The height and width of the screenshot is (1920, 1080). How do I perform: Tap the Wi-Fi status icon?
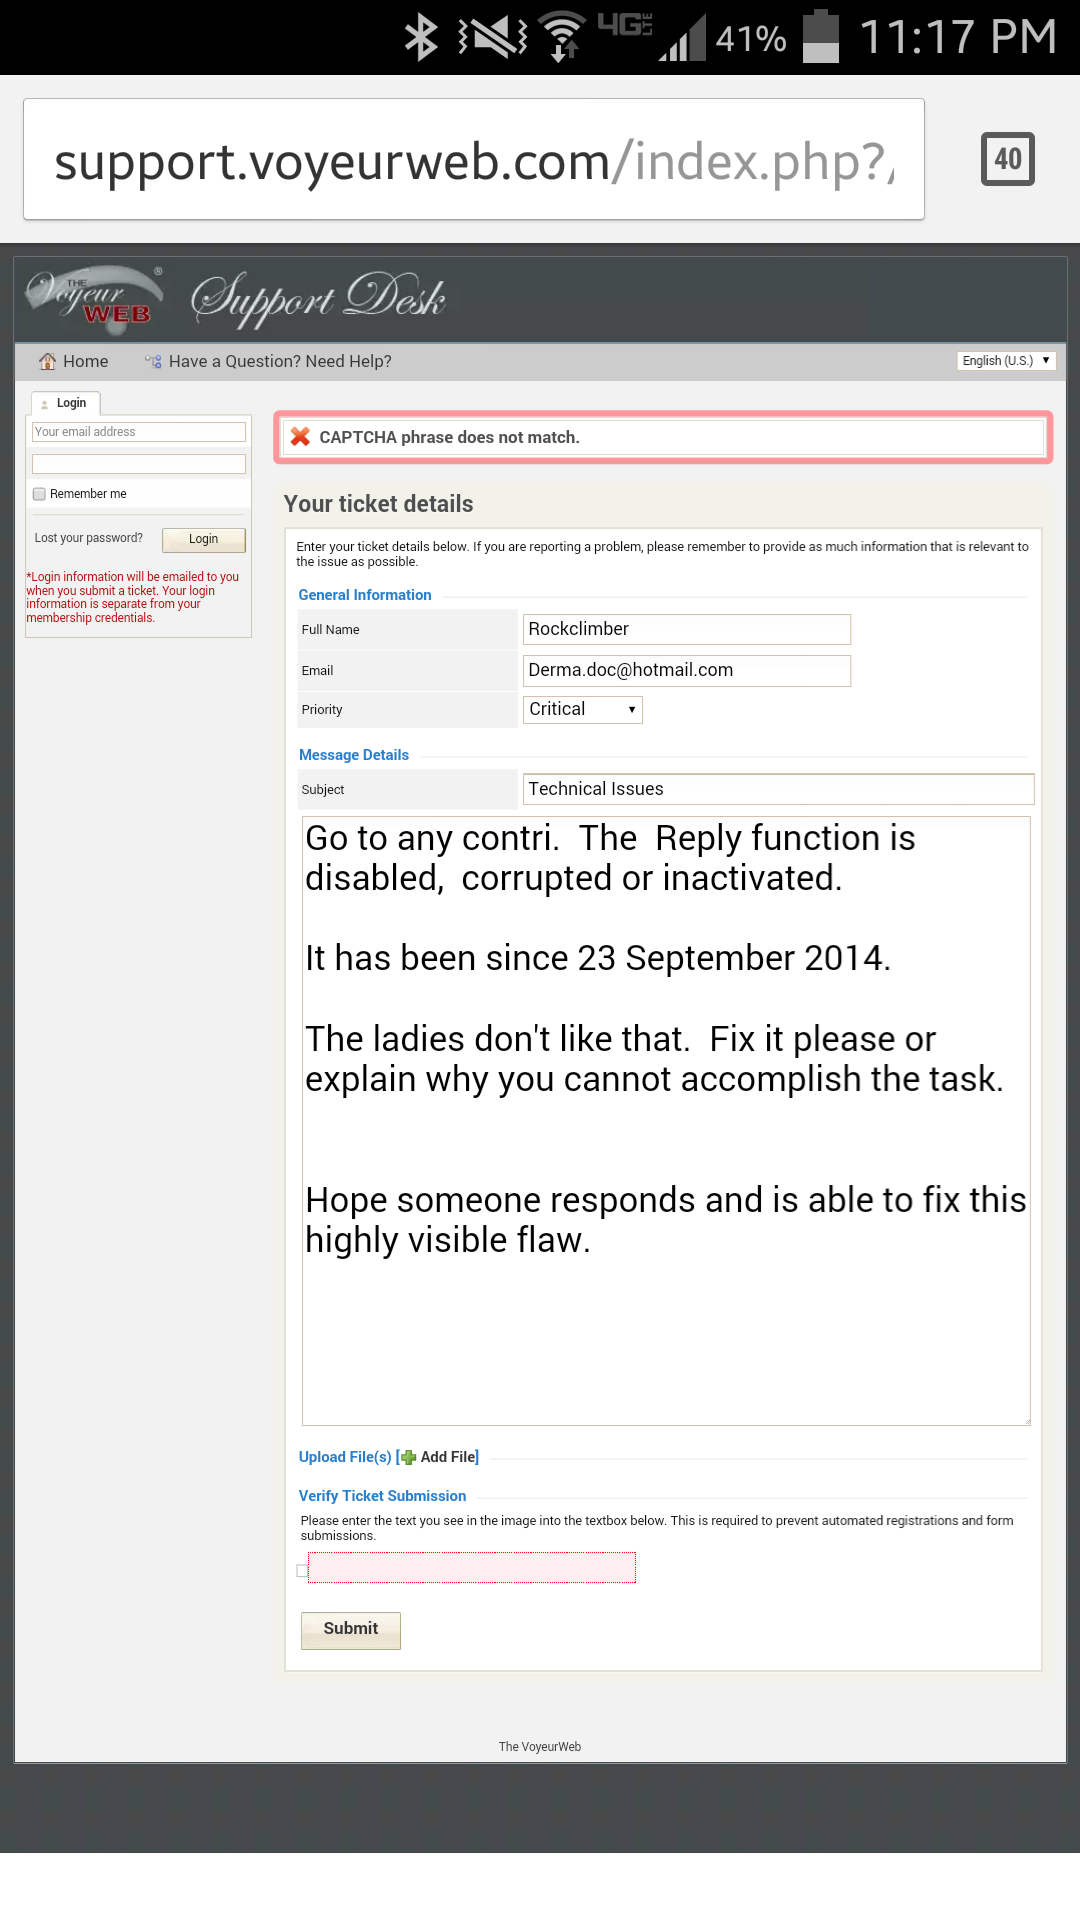point(563,37)
